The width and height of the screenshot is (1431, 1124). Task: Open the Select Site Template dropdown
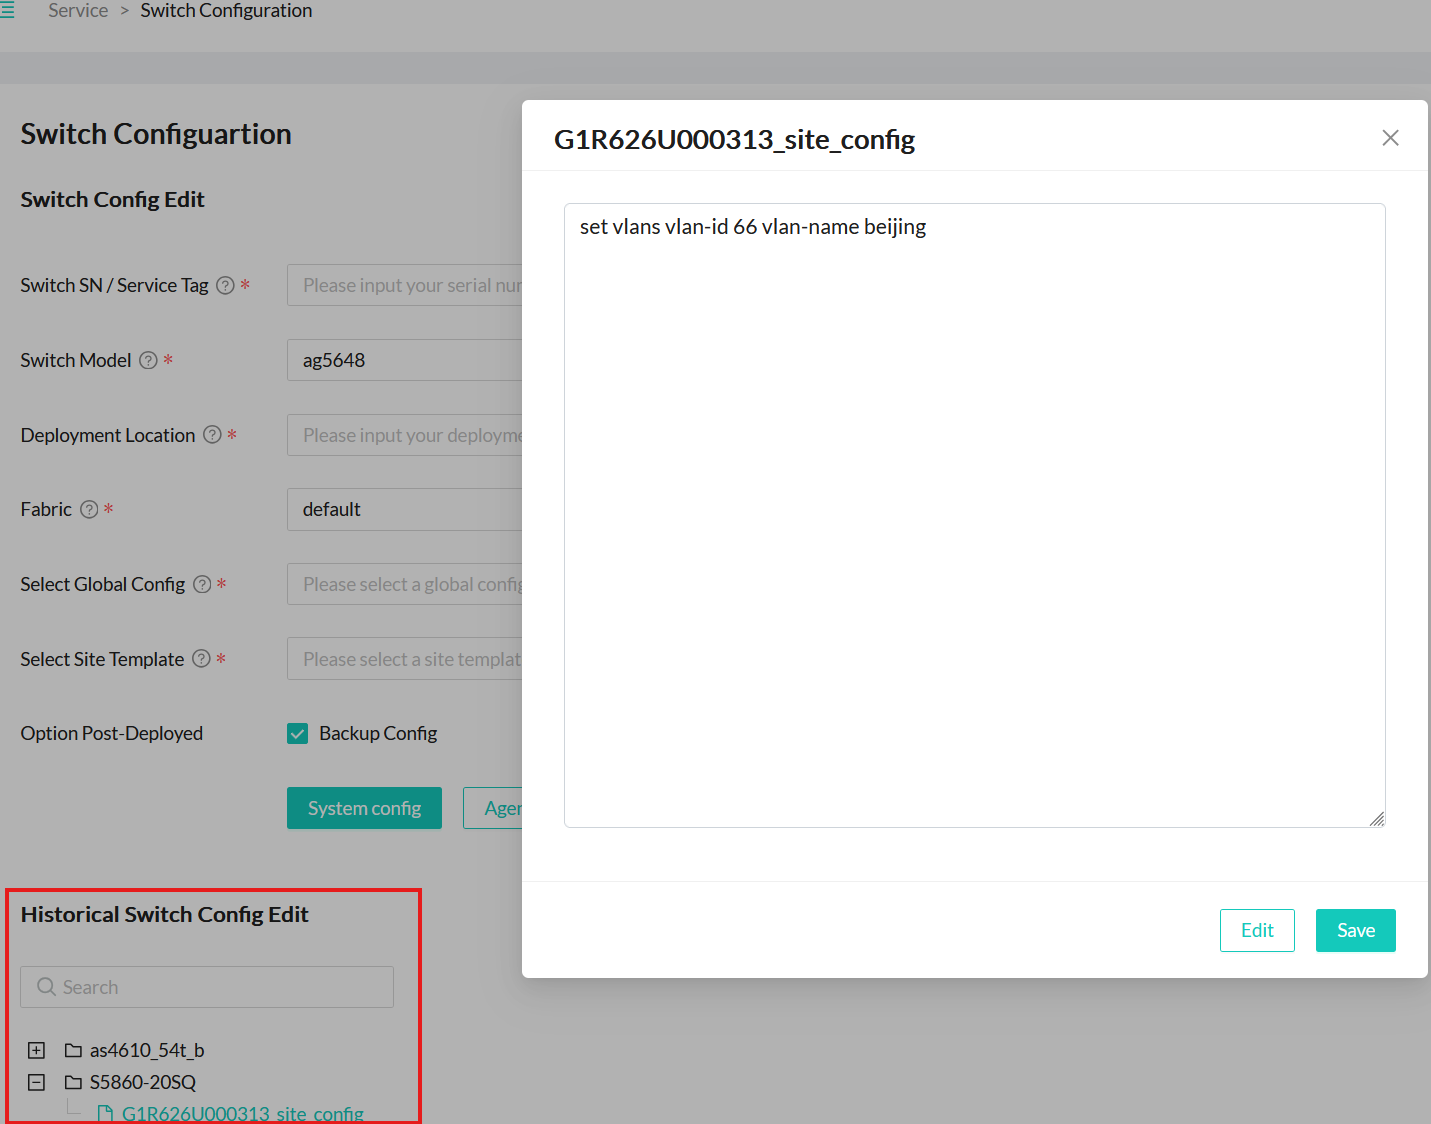pyautogui.click(x=405, y=659)
